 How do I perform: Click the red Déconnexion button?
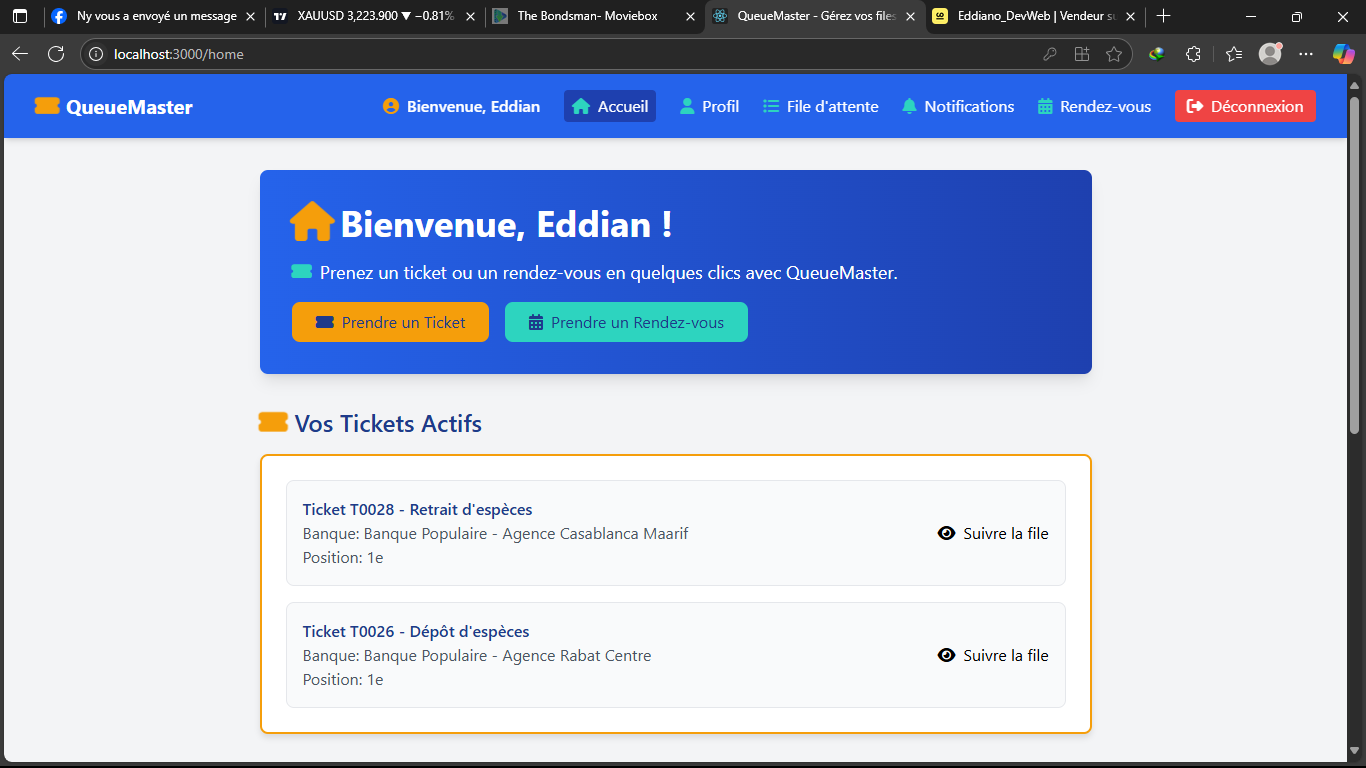click(1245, 106)
